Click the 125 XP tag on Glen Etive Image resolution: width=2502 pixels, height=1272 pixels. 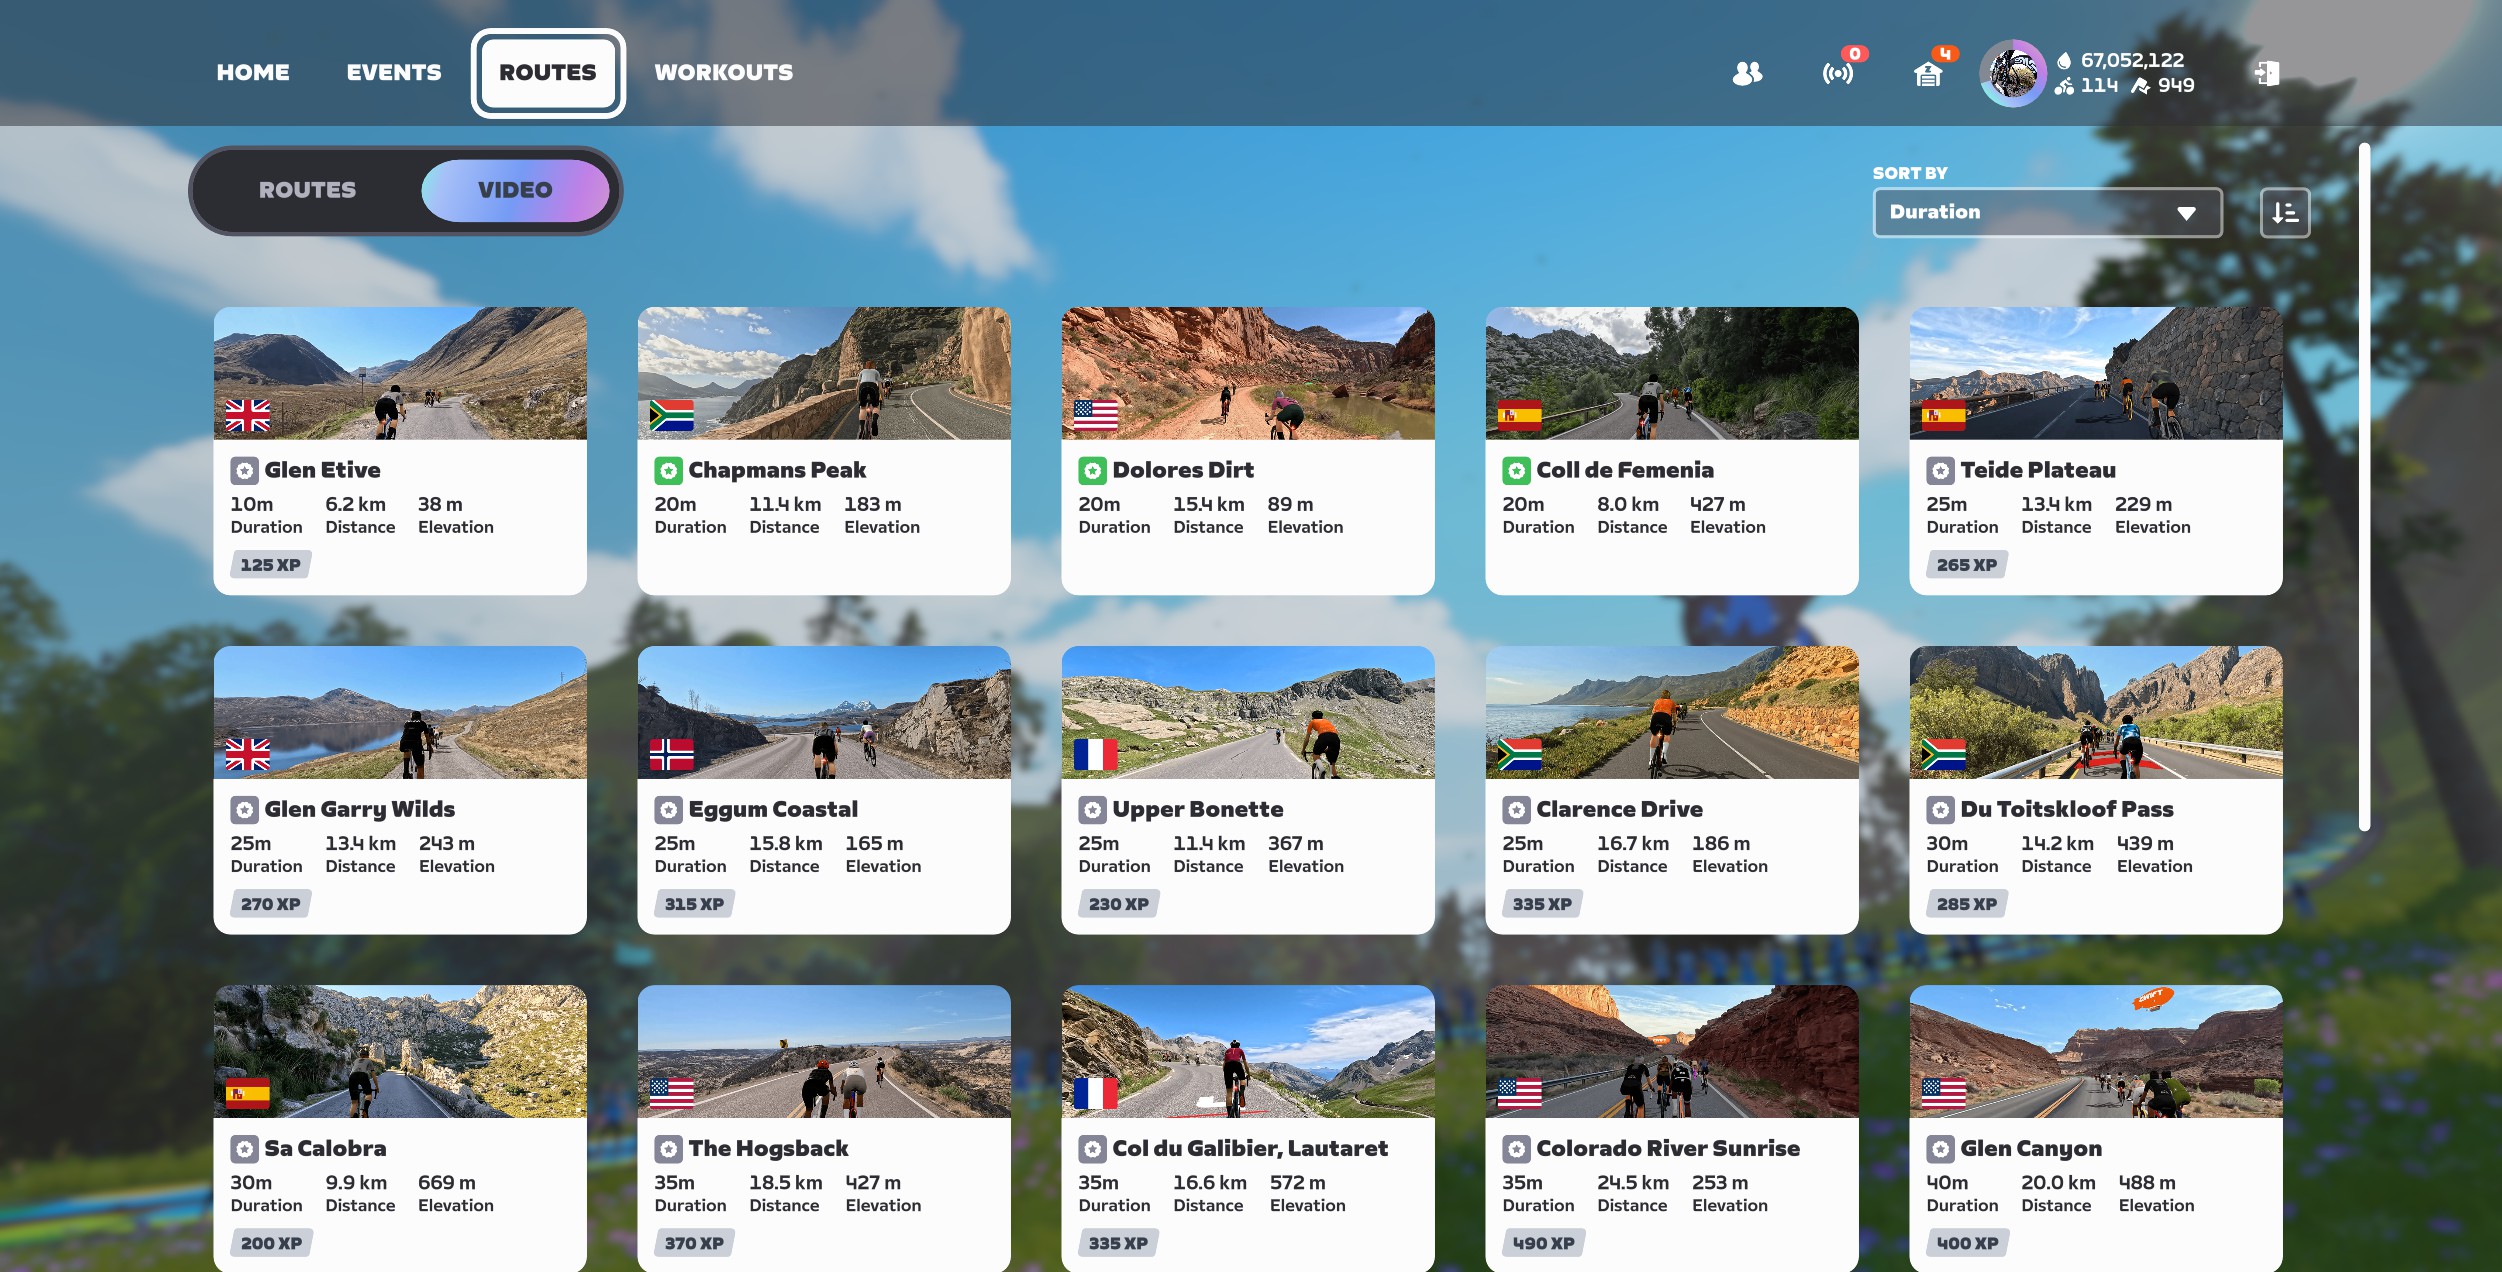(x=270, y=565)
